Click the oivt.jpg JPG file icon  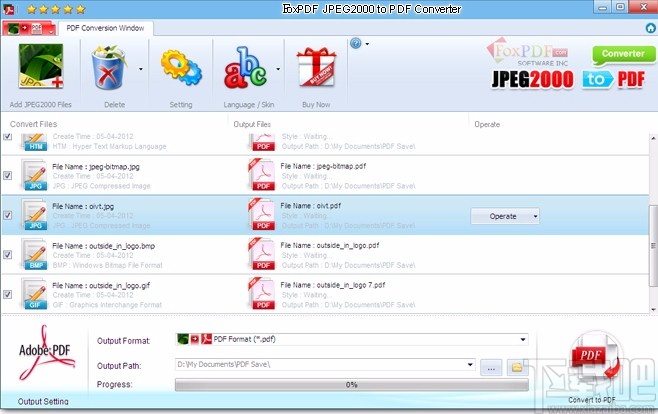click(x=34, y=214)
